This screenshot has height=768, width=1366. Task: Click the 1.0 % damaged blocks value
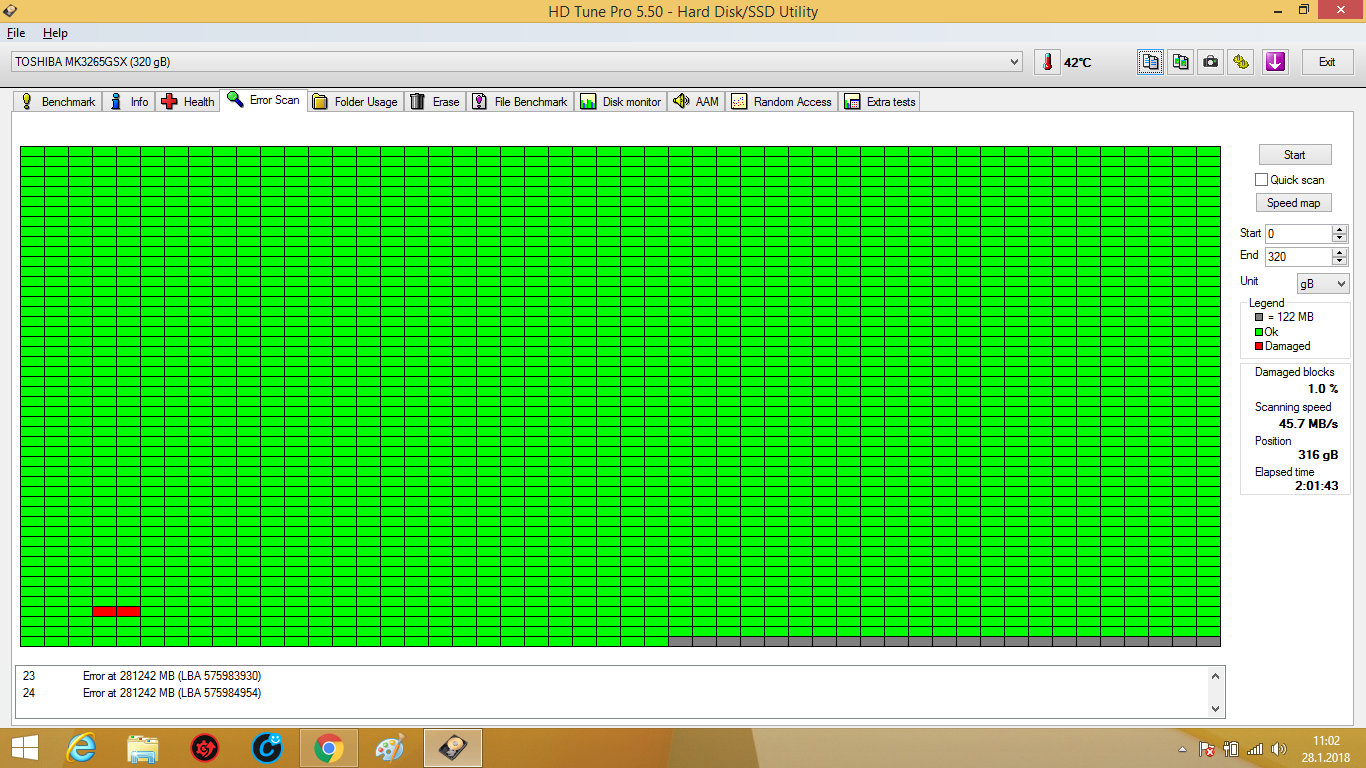1322,389
